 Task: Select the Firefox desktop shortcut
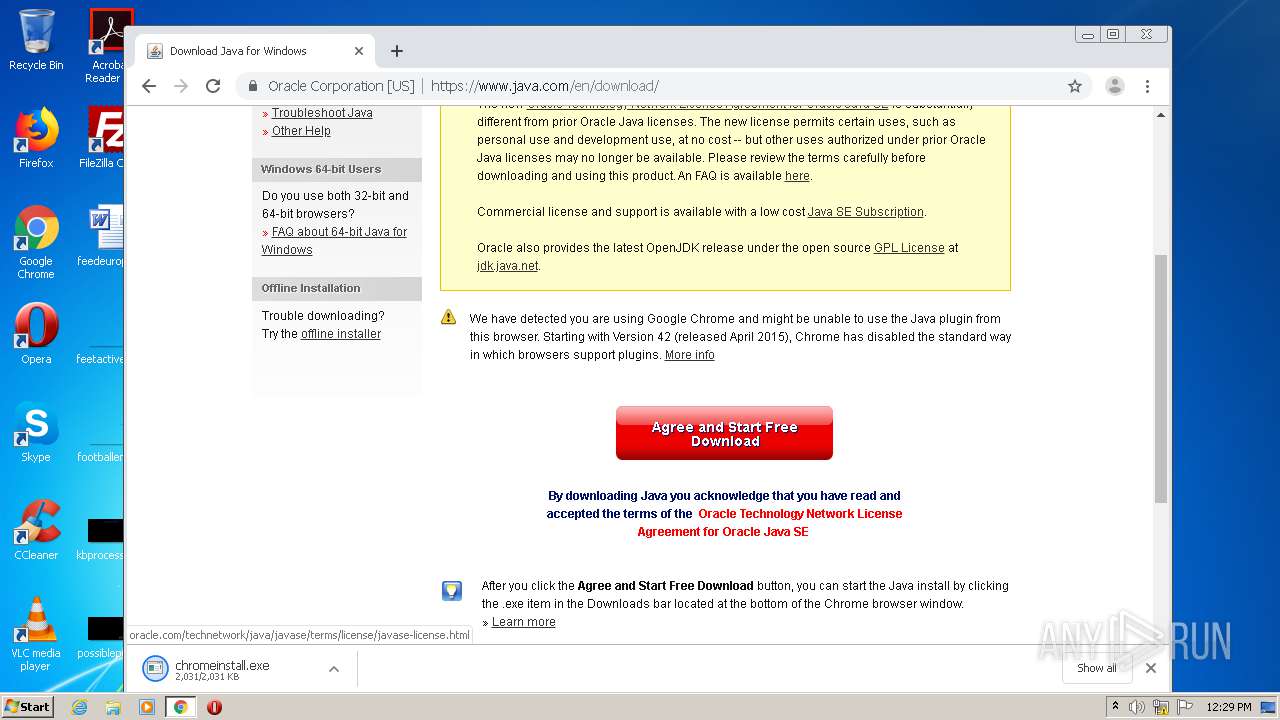(x=36, y=138)
